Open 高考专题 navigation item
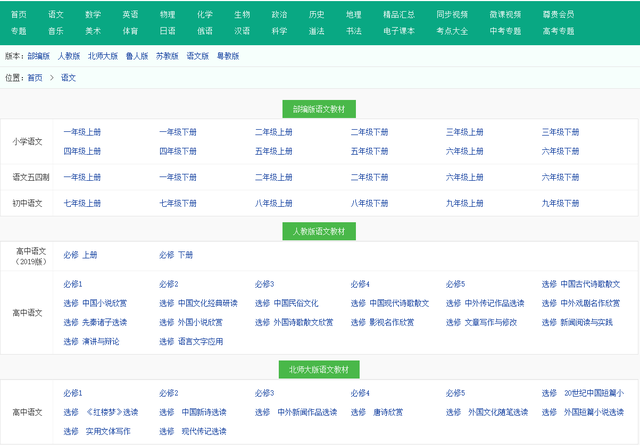640x445 pixels. pyautogui.click(x=558, y=31)
